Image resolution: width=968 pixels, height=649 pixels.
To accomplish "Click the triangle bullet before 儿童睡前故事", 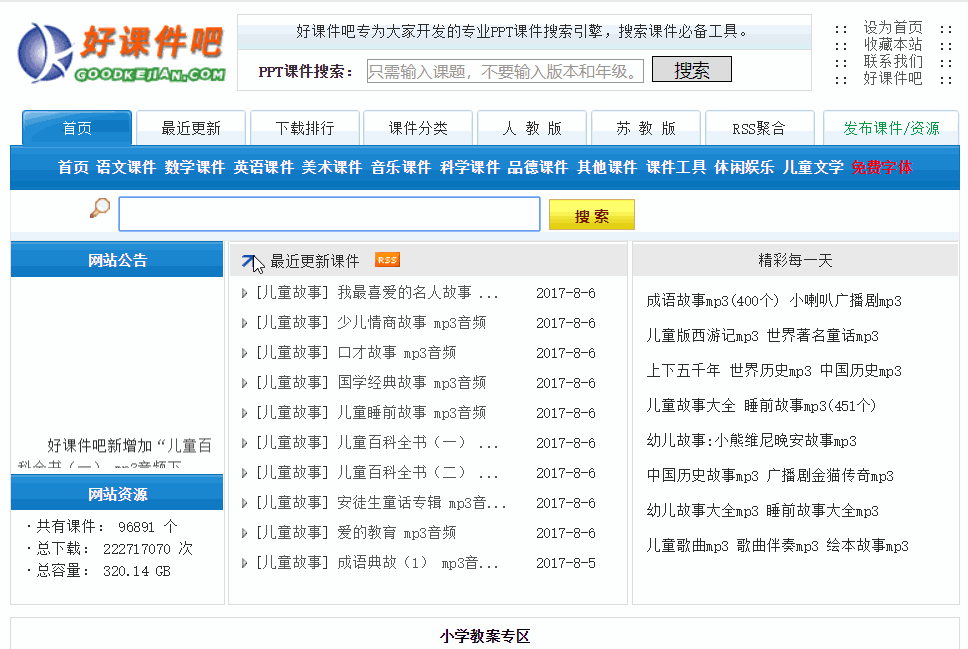I will coord(244,413).
